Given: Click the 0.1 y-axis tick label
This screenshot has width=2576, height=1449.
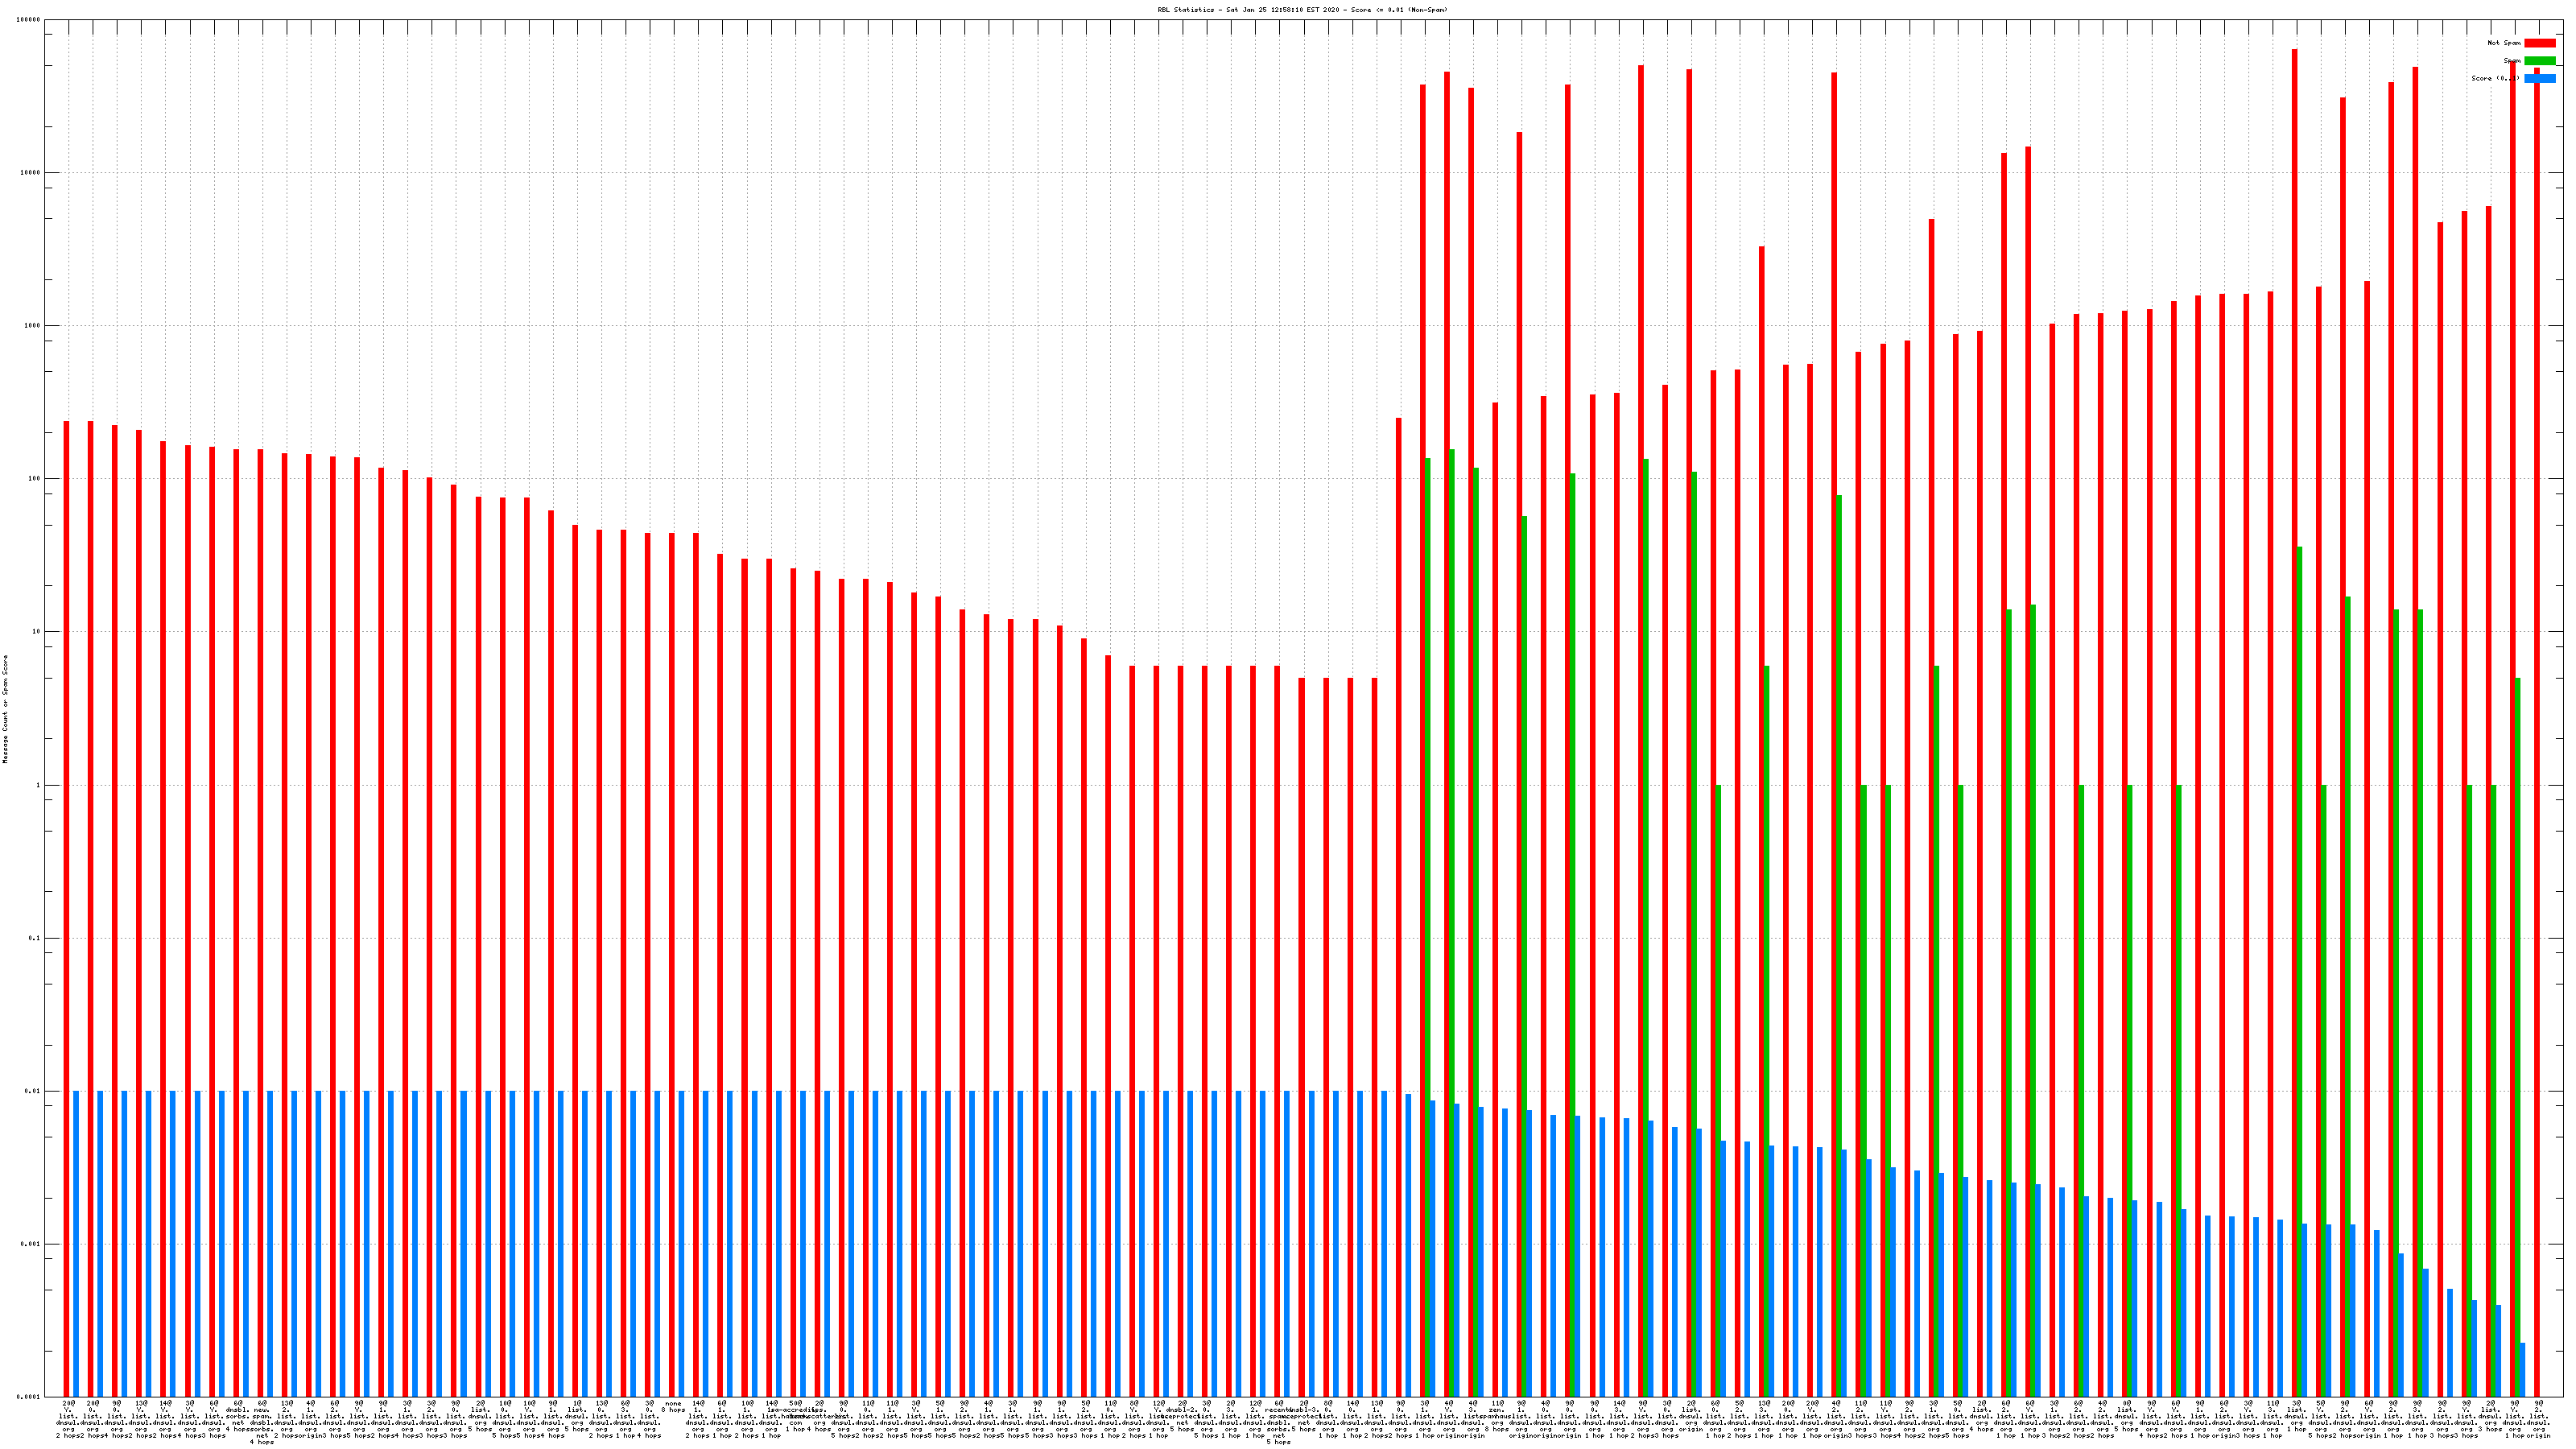Looking at the screenshot, I should coord(33,938).
